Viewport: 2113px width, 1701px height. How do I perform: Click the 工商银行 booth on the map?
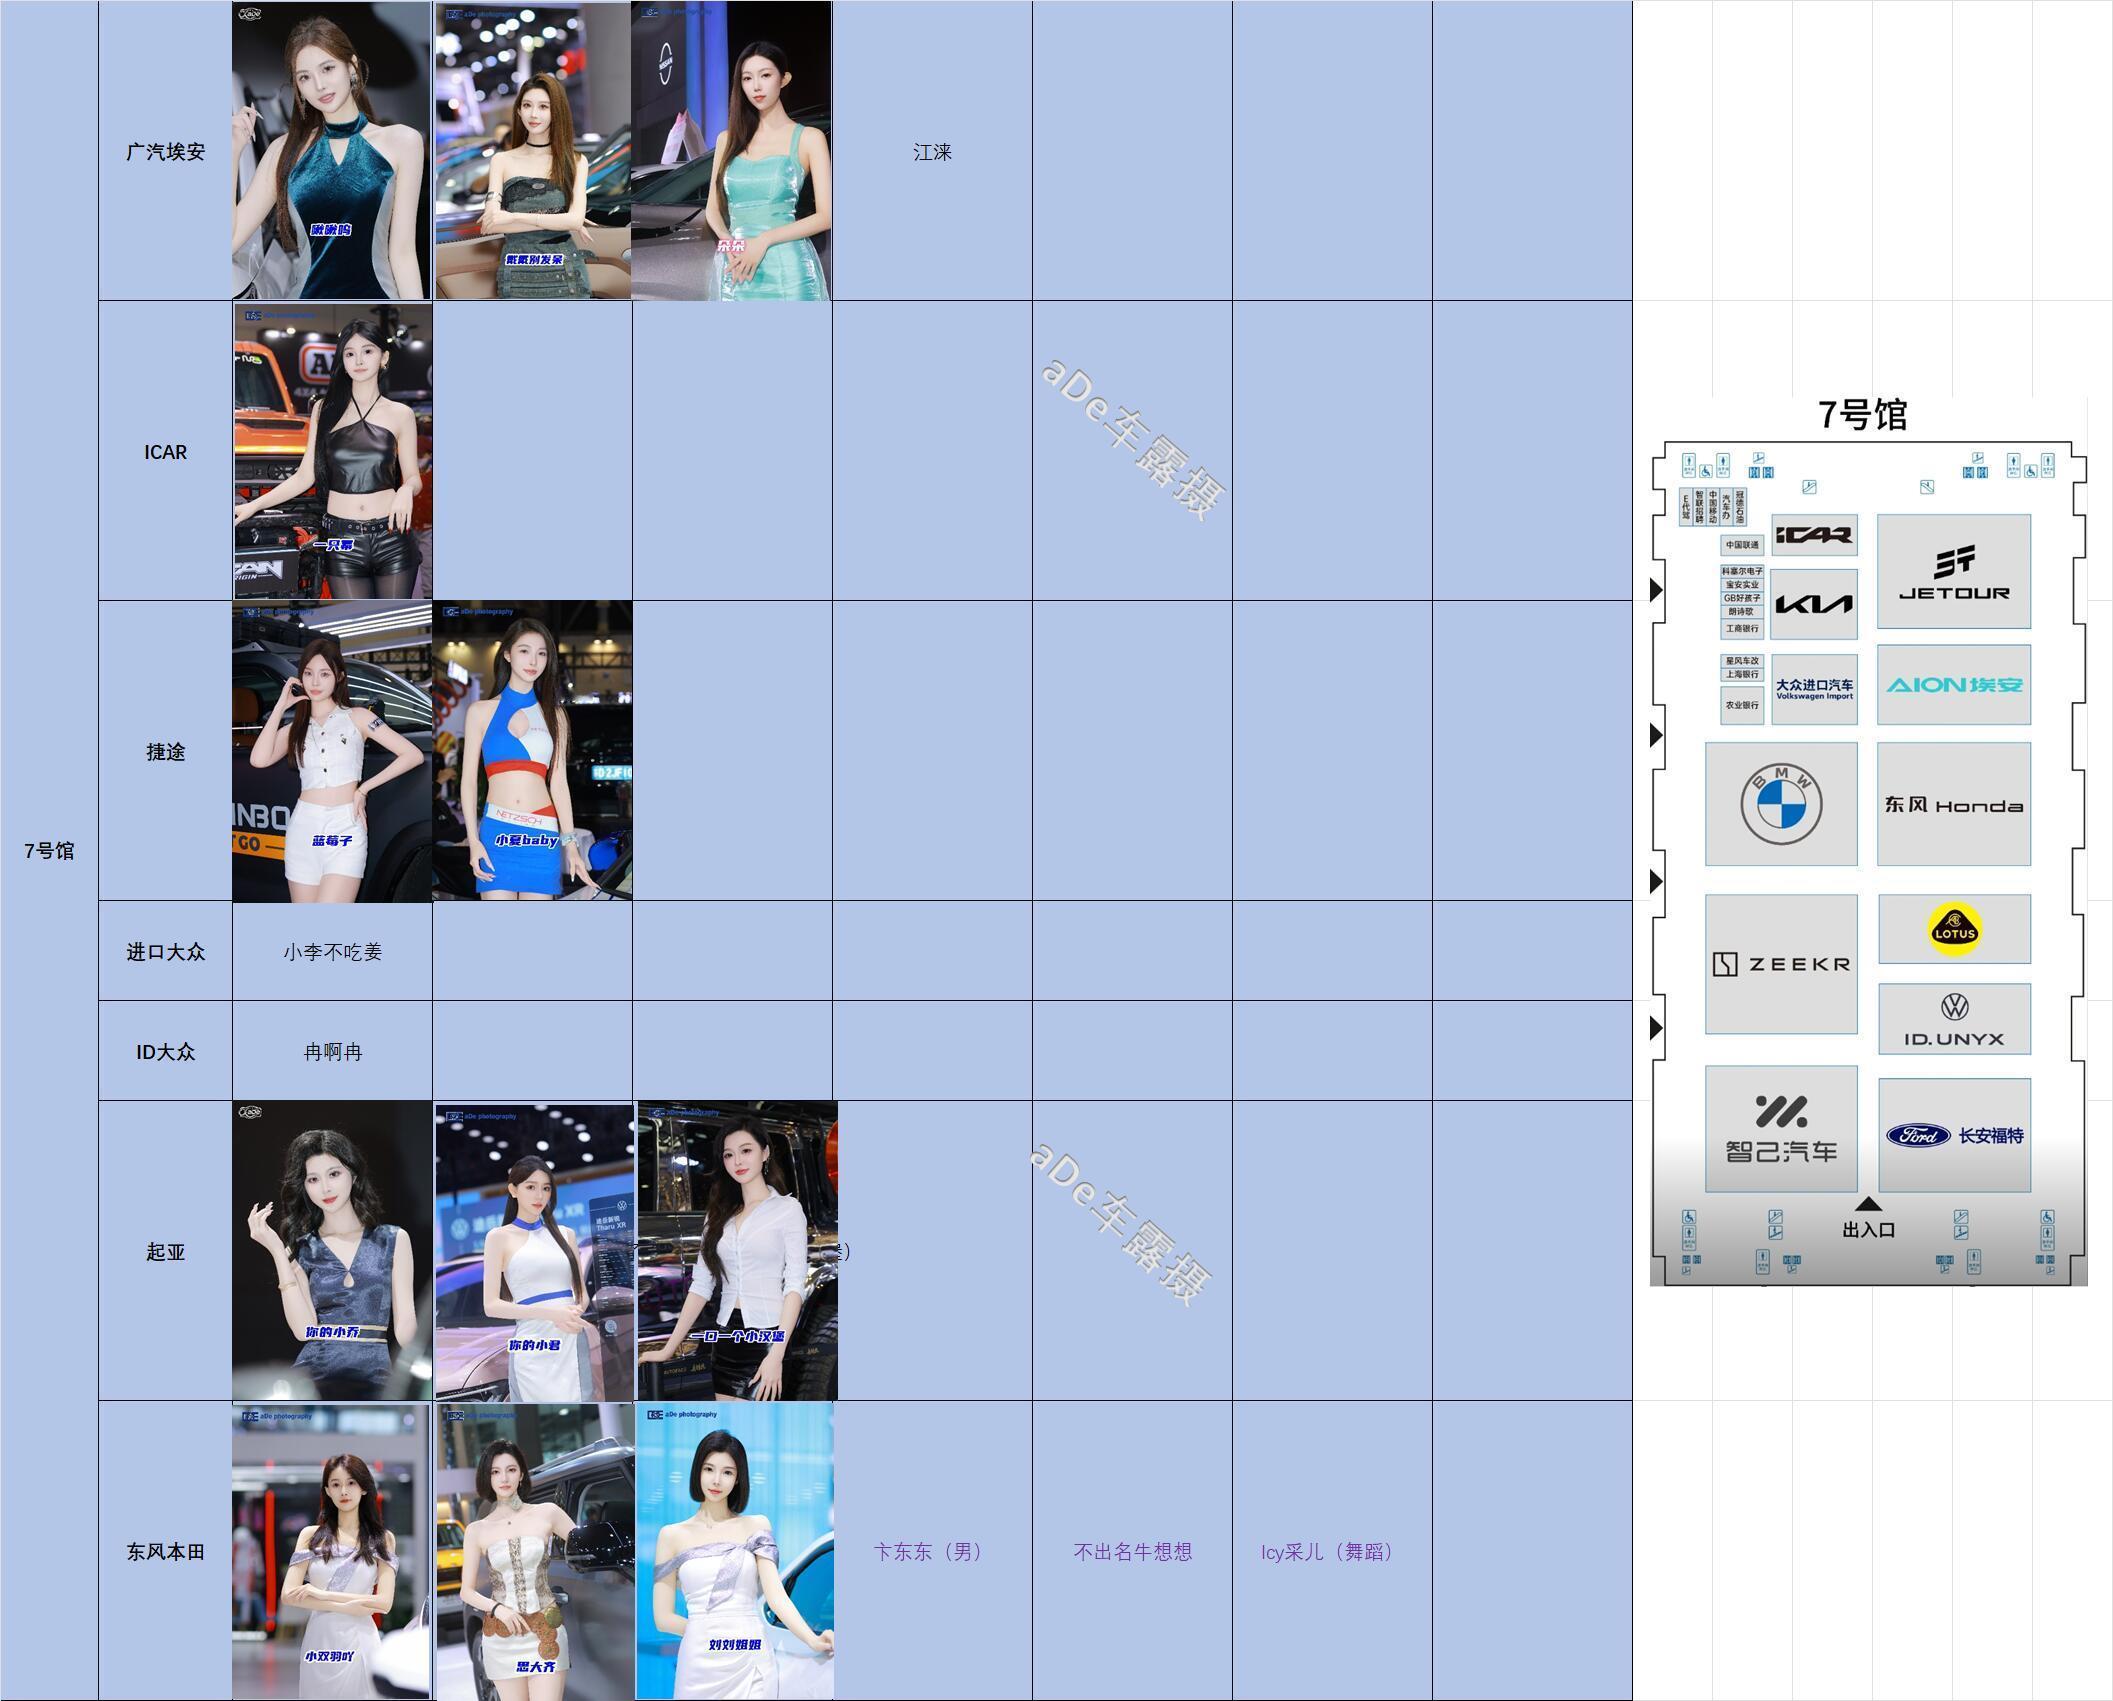point(1742,628)
